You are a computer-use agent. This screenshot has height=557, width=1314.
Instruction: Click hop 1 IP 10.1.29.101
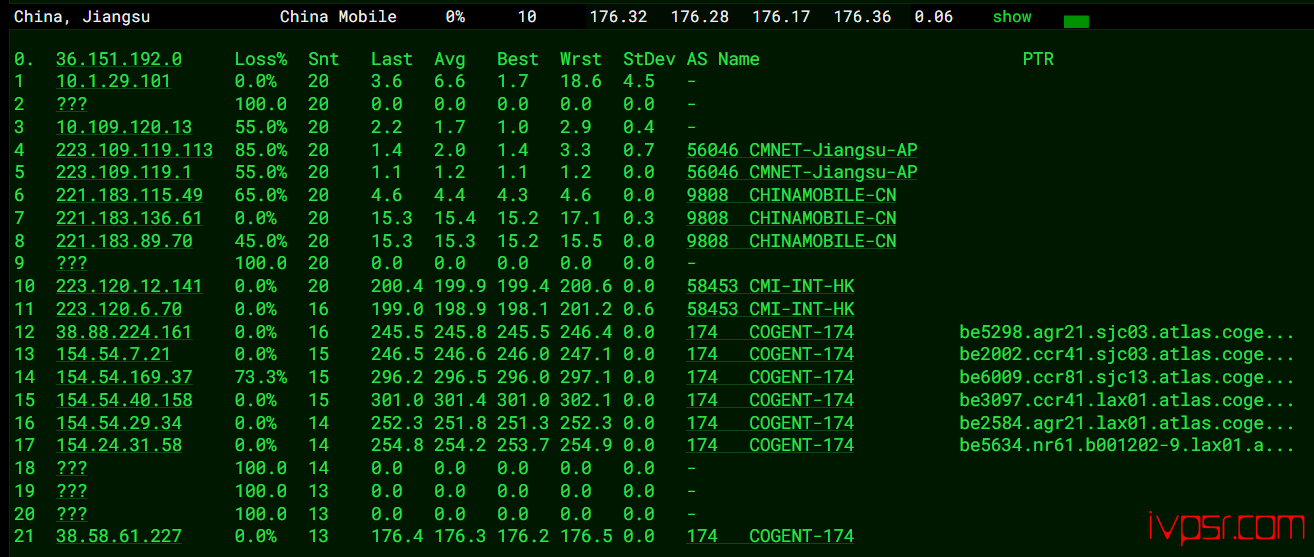(113, 82)
